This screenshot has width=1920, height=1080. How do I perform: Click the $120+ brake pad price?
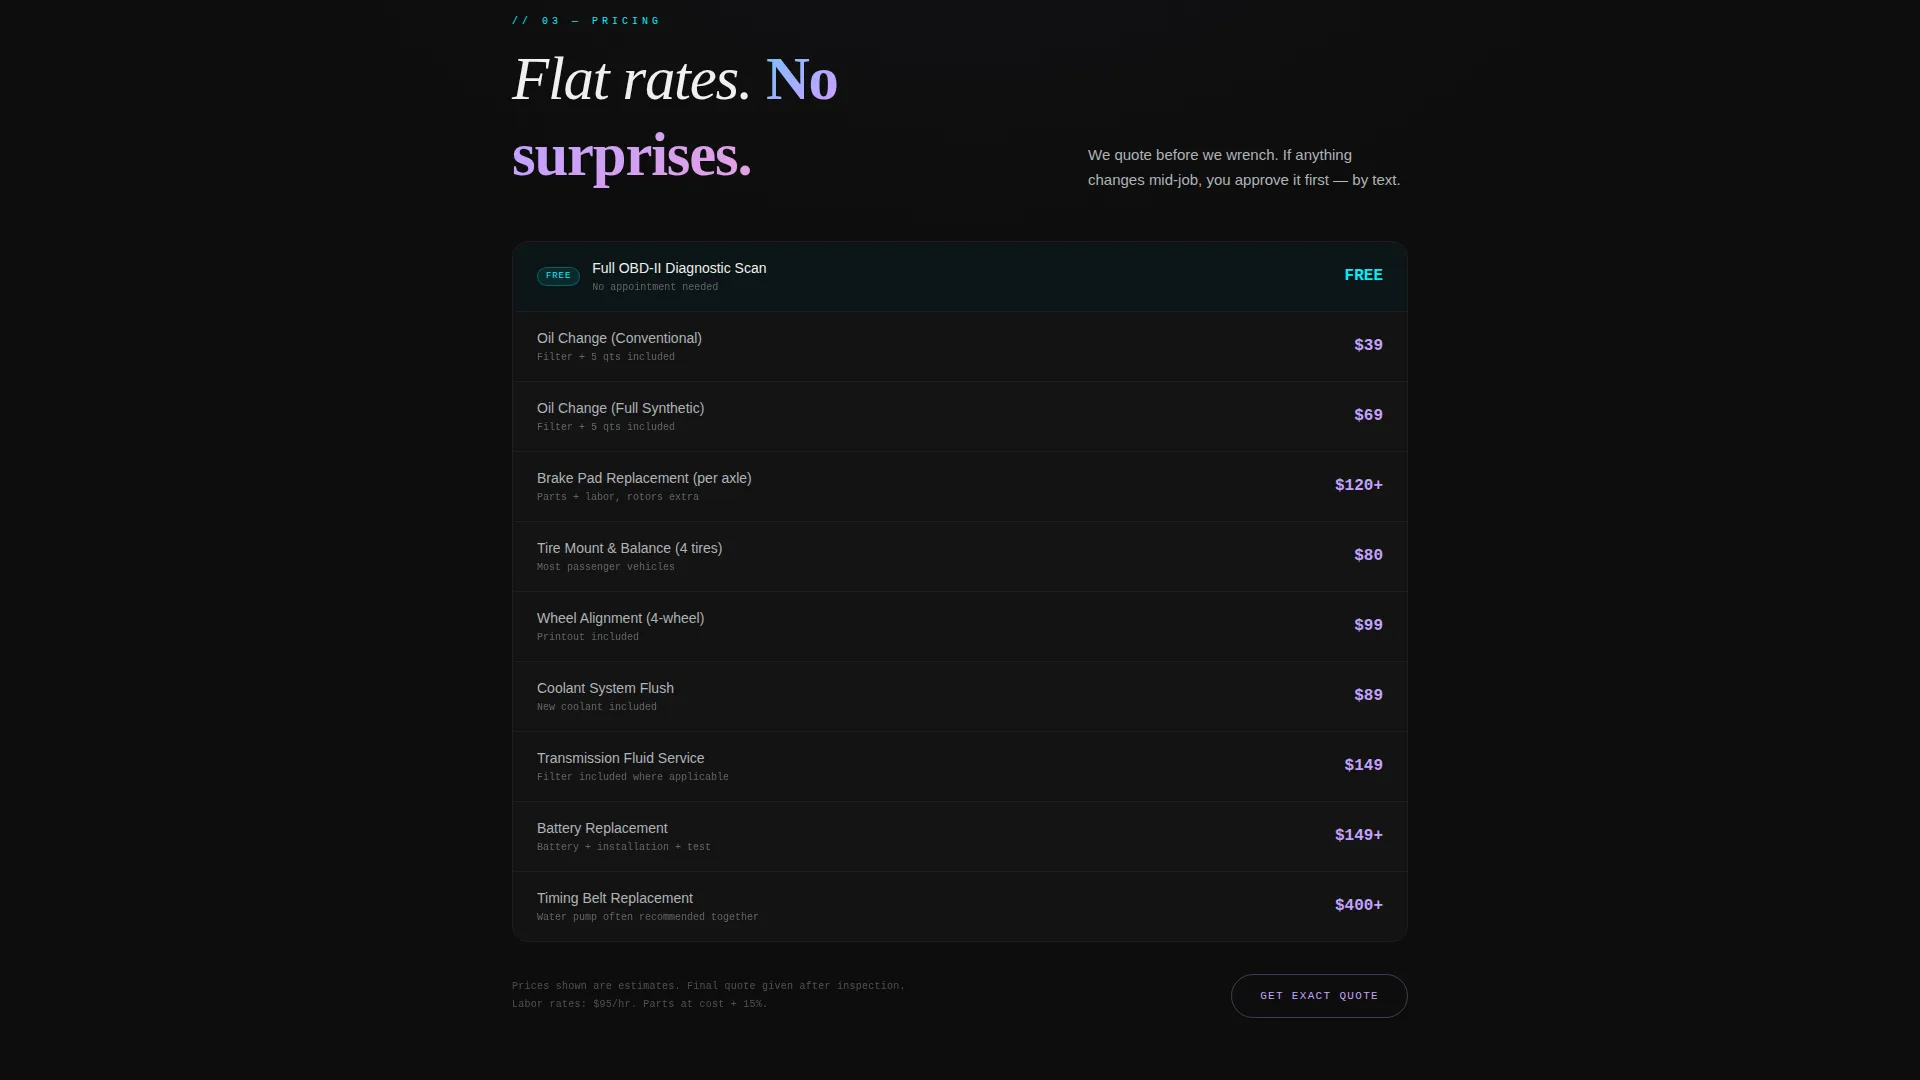click(x=1359, y=485)
